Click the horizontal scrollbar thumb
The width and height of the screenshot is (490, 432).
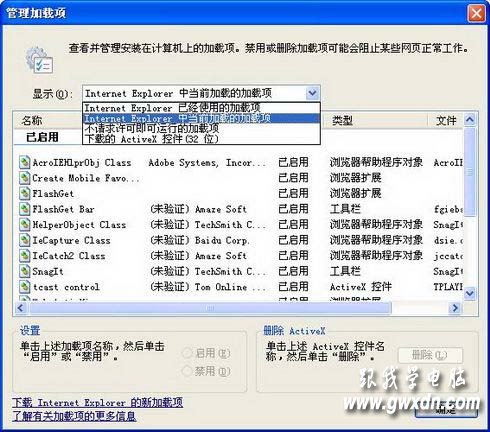coord(210,308)
